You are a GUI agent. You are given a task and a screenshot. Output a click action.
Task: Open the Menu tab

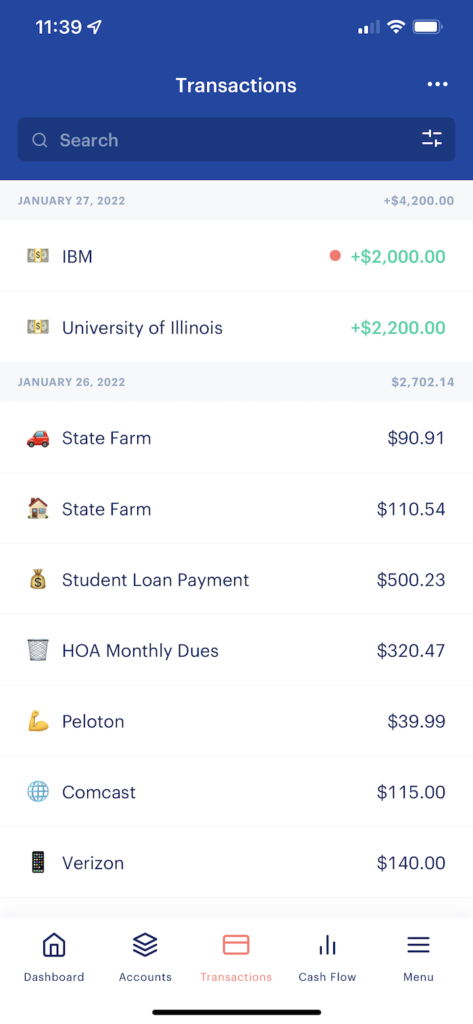click(x=418, y=957)
